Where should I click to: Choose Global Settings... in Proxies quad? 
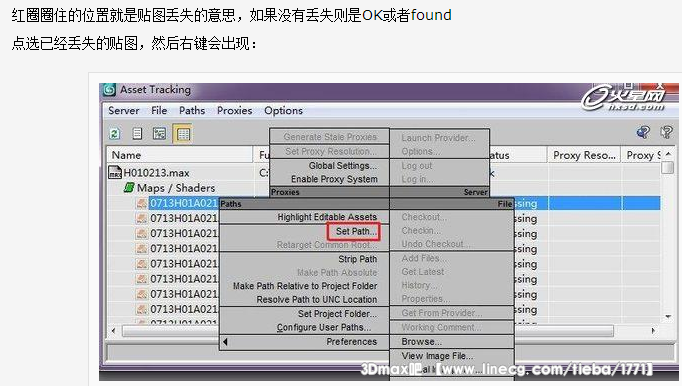tap(343, 165)
